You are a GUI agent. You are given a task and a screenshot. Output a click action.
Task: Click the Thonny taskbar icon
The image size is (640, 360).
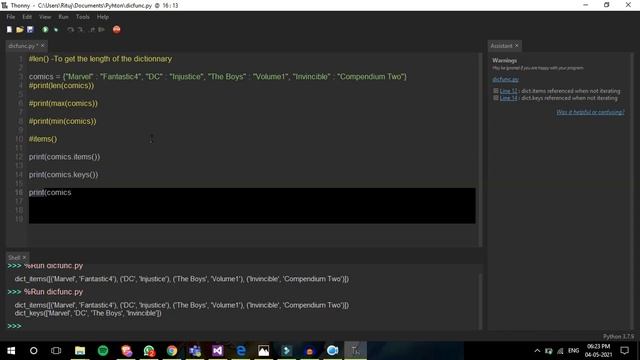pyautogui.click(x=356, y=351)
